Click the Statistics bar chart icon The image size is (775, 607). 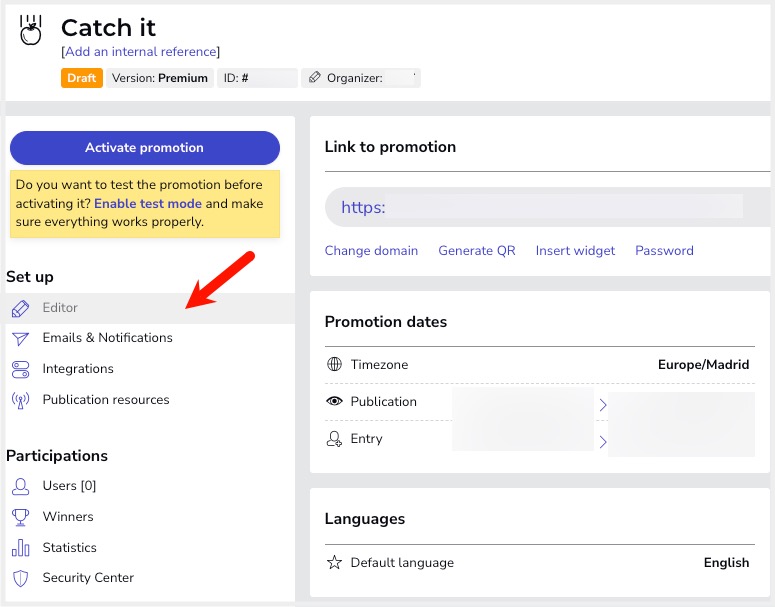pyautogui.click(x=20, y=548)
